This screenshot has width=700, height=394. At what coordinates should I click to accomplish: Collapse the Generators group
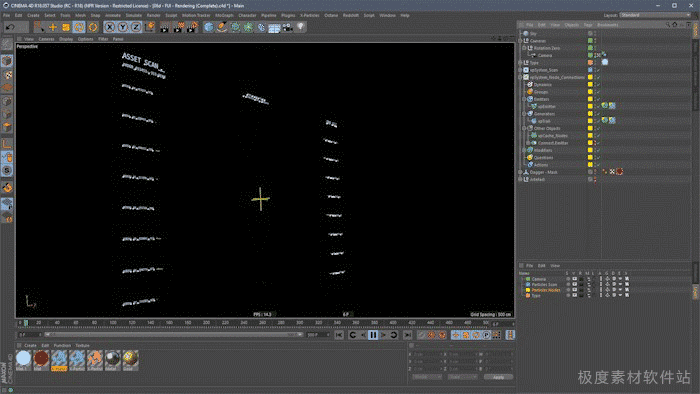click(524, 114)
